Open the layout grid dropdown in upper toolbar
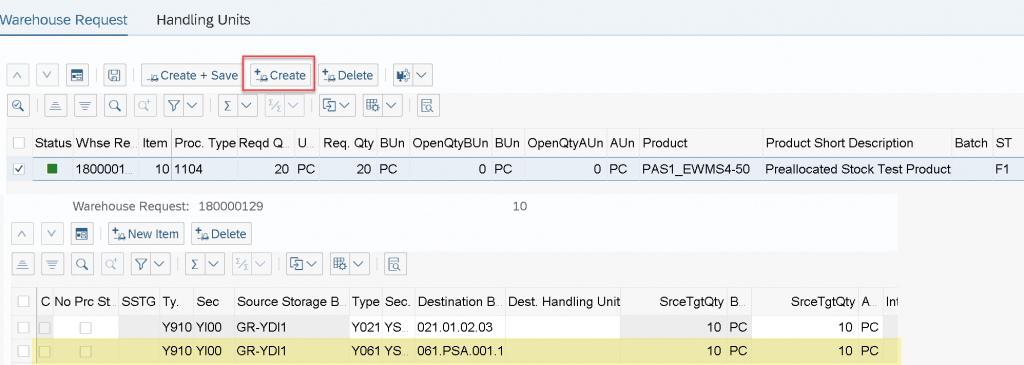This screenshot has width=1024, height=365. coord(392,105)
